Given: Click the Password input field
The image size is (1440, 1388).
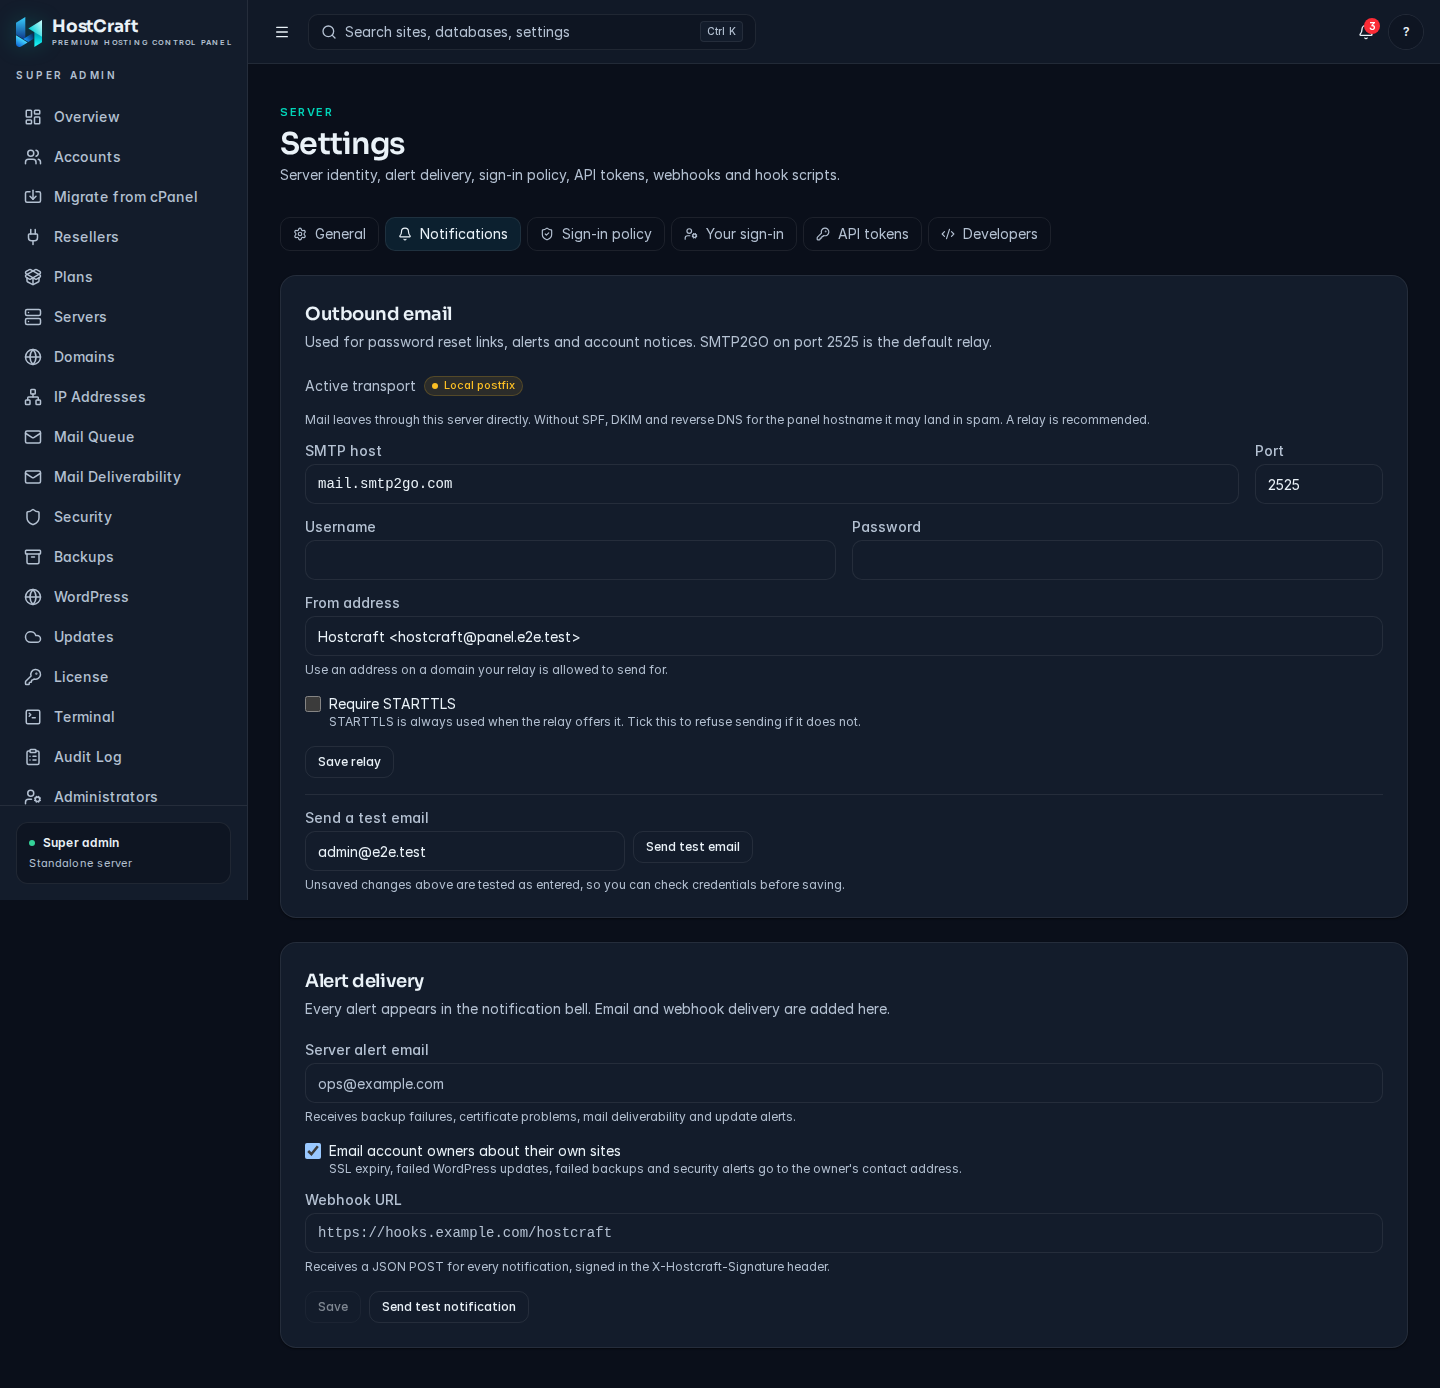Looking at the screenshot, I should (1117, 560).
